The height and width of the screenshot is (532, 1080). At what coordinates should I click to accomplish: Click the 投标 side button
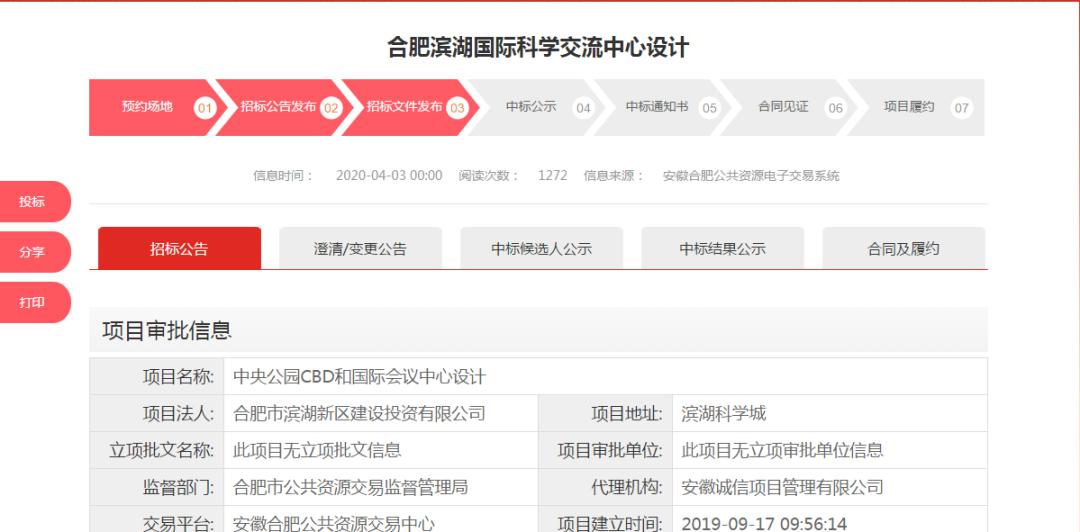[33, 202]
